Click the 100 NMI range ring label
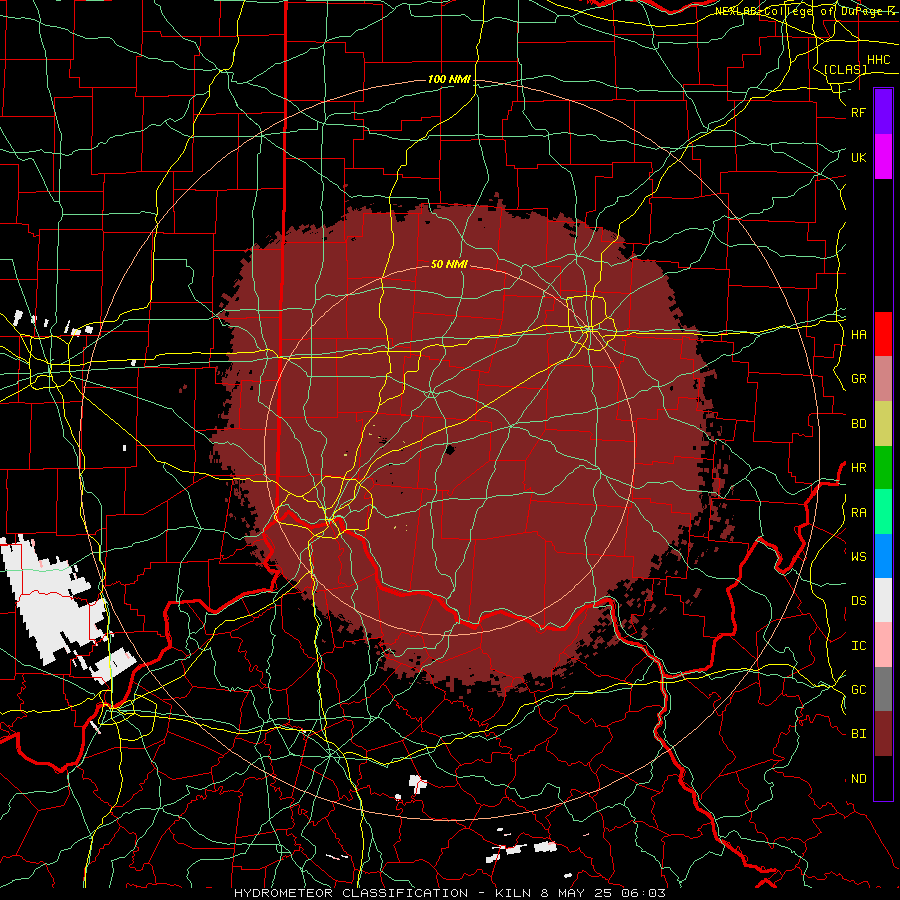This screenshot has width=900, height=900. coord(449,79)
